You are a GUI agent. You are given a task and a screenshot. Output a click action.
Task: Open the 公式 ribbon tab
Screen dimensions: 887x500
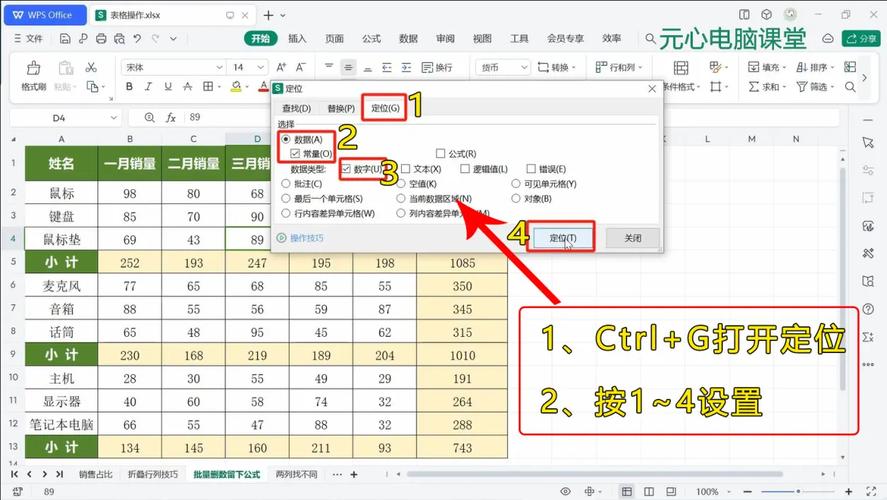(372, 38)
